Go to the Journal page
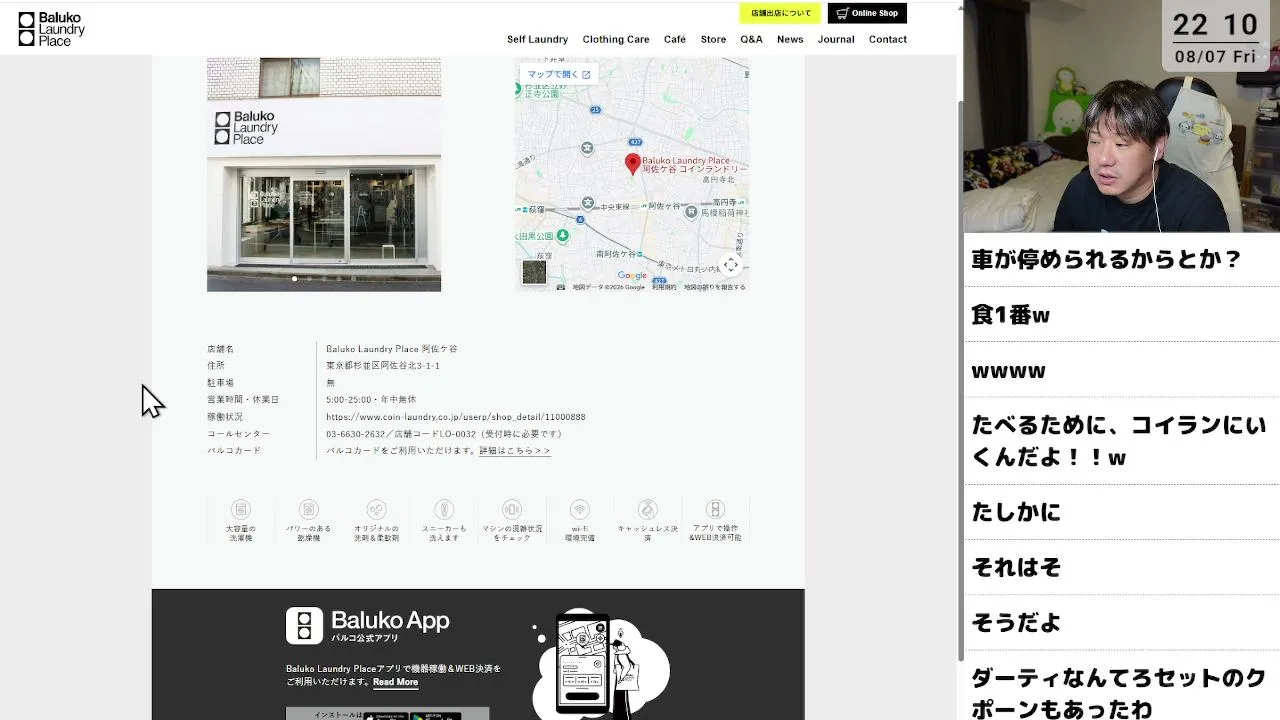Viewport: 1280px width, 720px height. point(836,39)
